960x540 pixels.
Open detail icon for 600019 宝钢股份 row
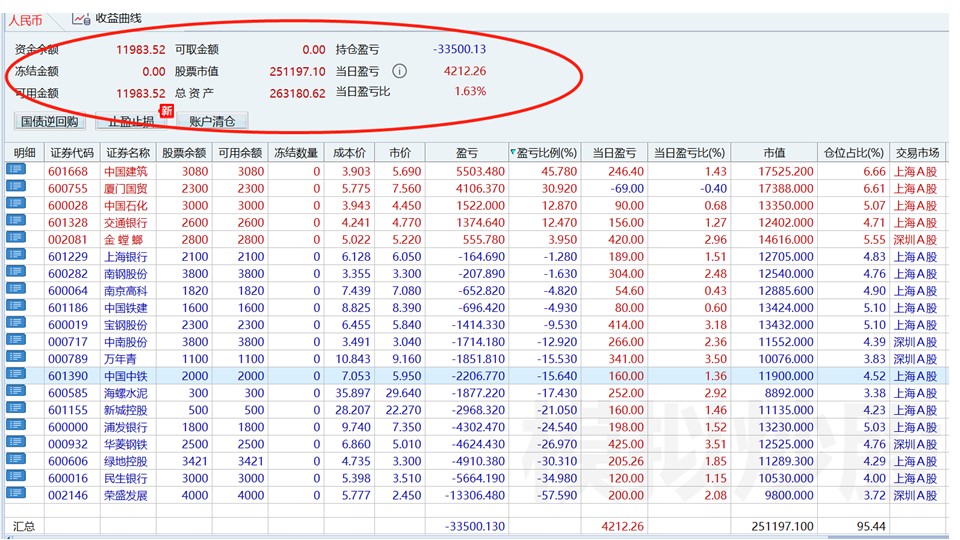[x=16, y=323]
